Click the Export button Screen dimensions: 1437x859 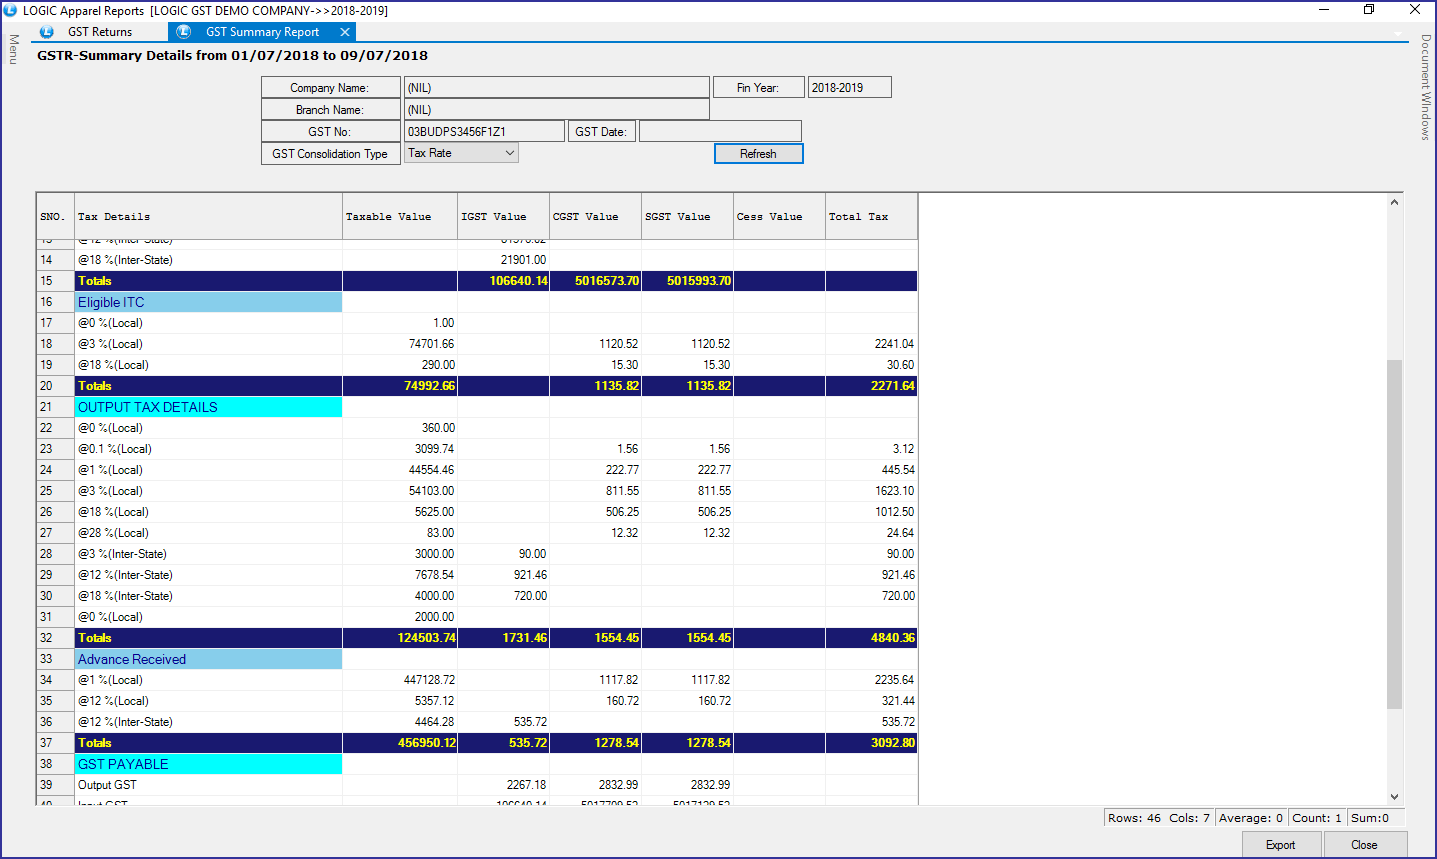pyautogui.click(x=1281, y=845)
